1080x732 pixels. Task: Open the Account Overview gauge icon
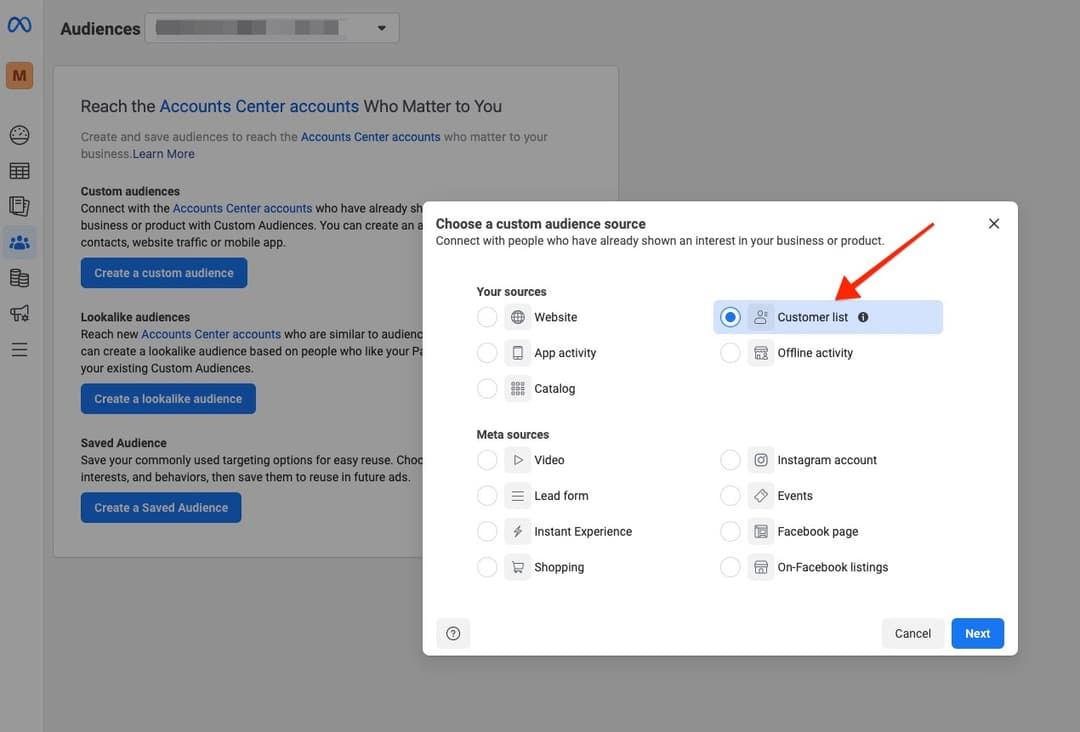(19, 135)
